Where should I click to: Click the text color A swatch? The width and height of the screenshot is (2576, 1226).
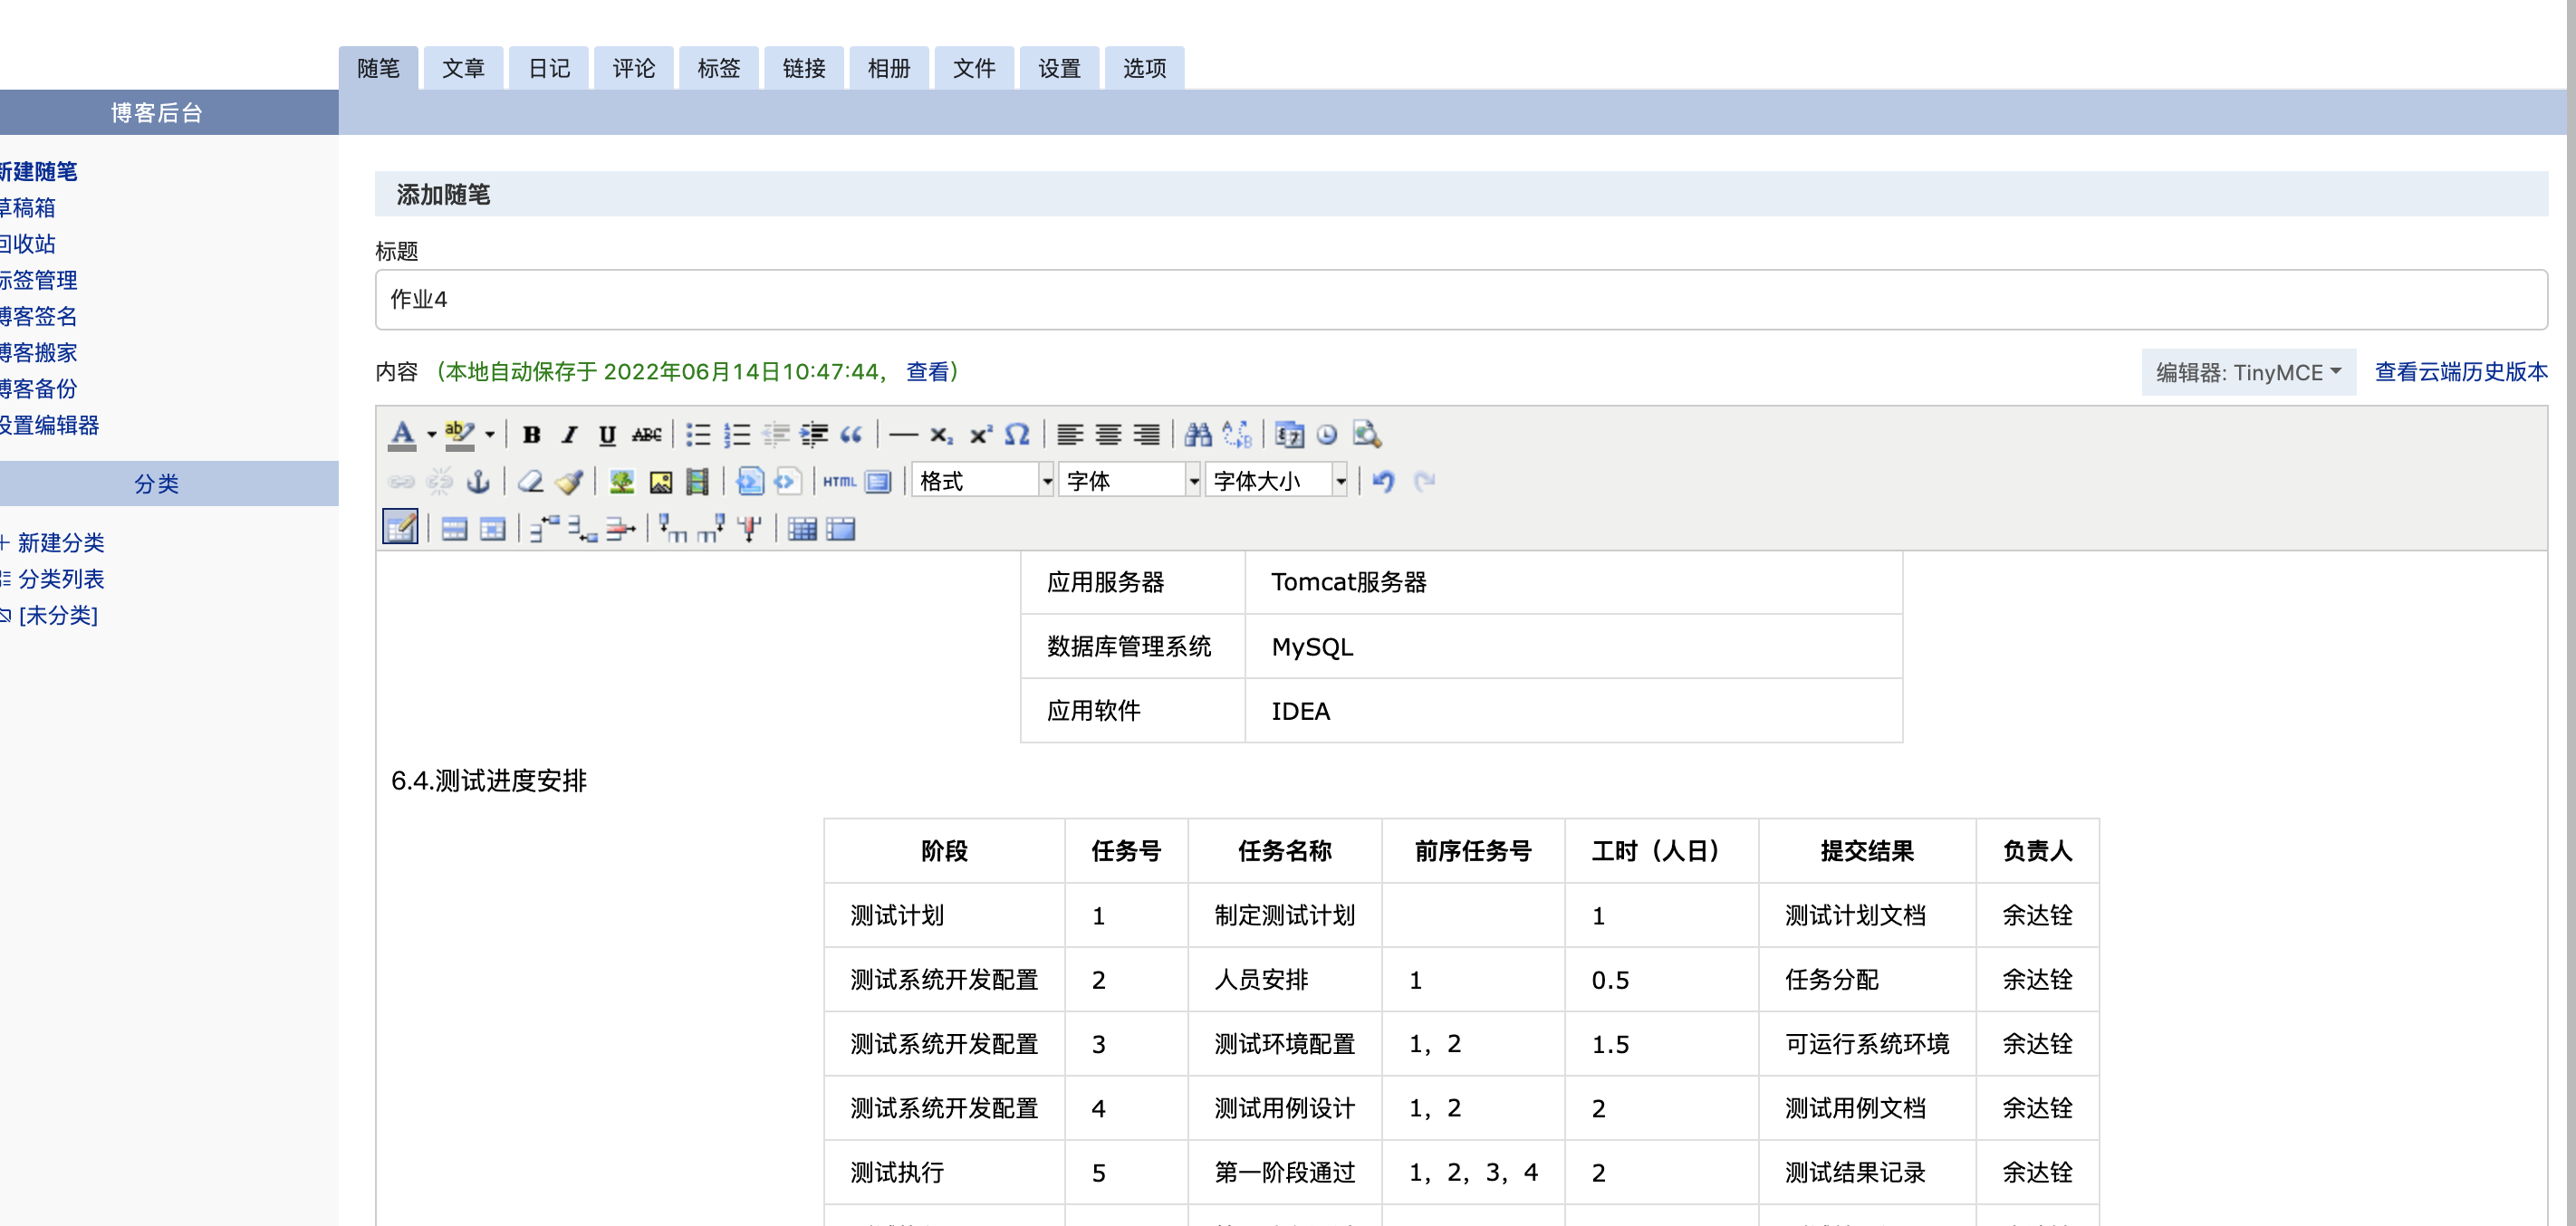pyautogui.click(x=402, y=434)
